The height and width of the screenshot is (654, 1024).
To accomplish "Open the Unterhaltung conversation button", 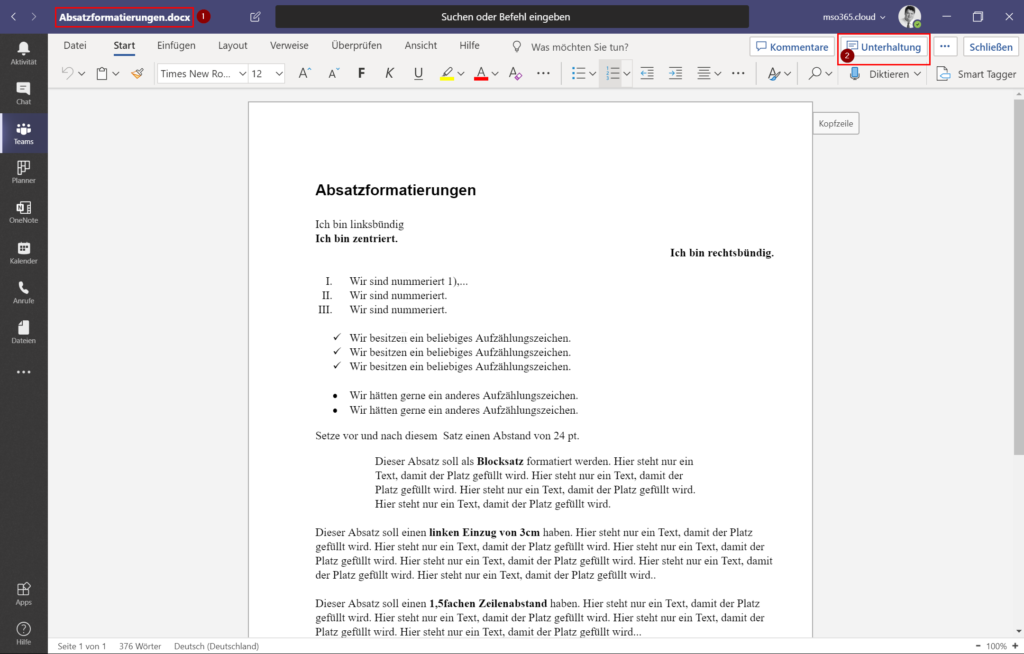I will [884, 46].
